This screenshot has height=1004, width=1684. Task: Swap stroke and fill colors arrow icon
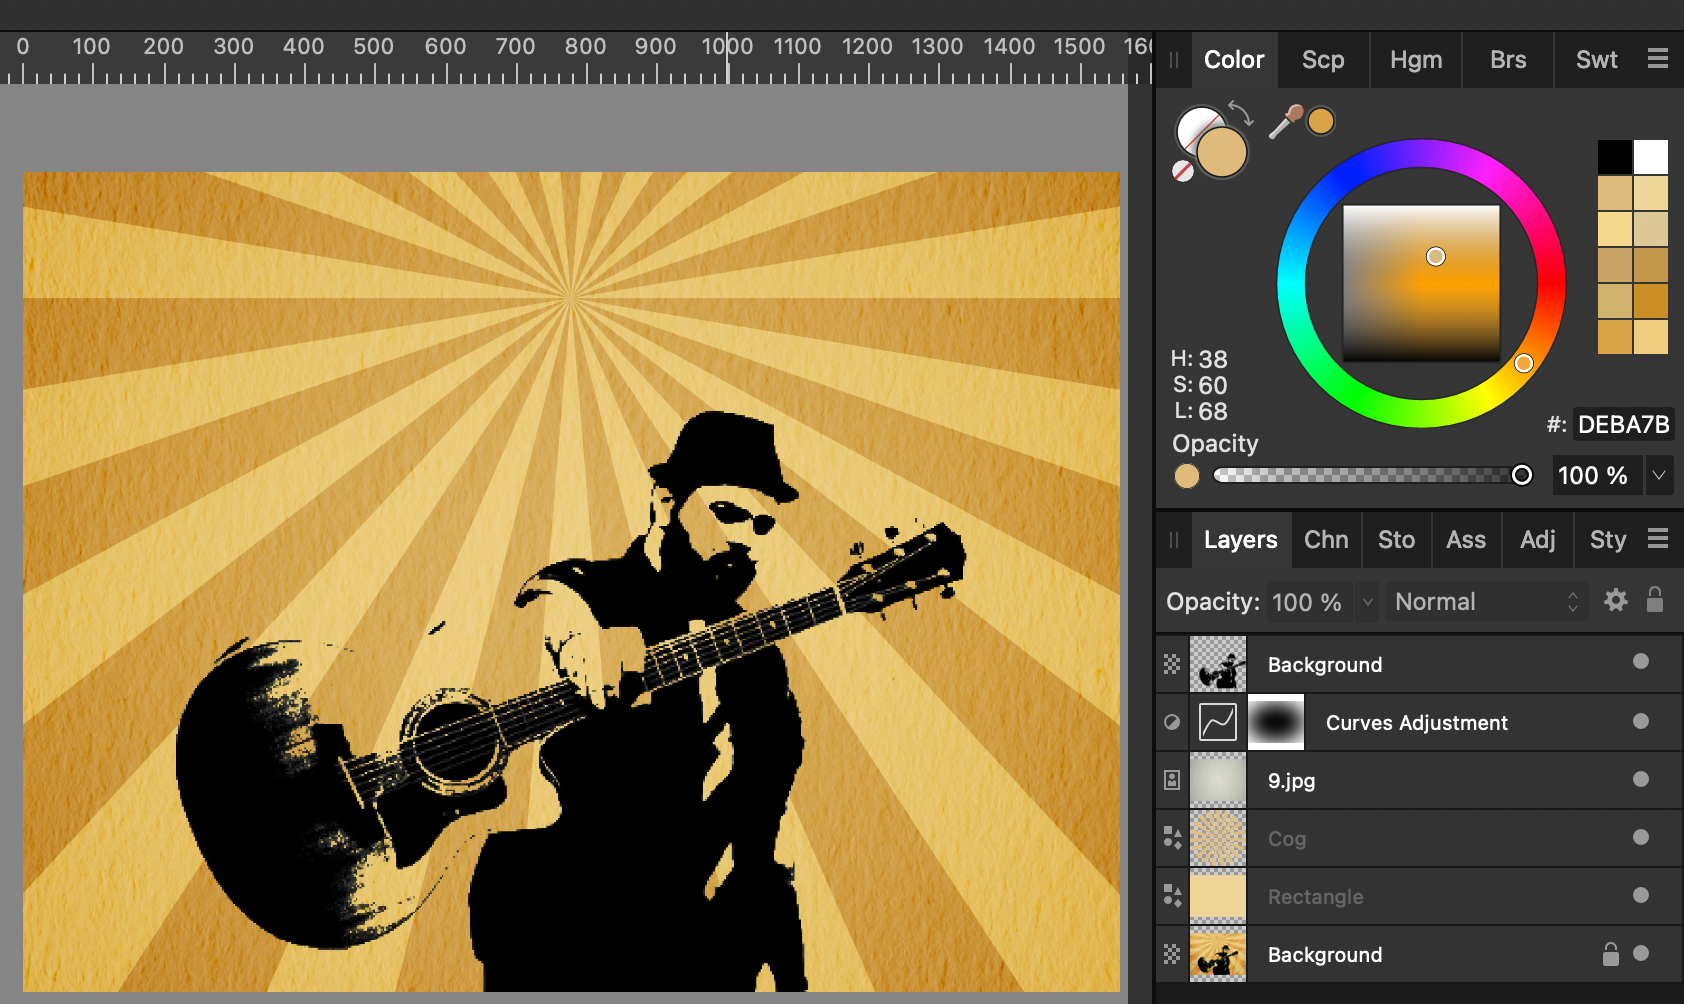point(1240,112)
